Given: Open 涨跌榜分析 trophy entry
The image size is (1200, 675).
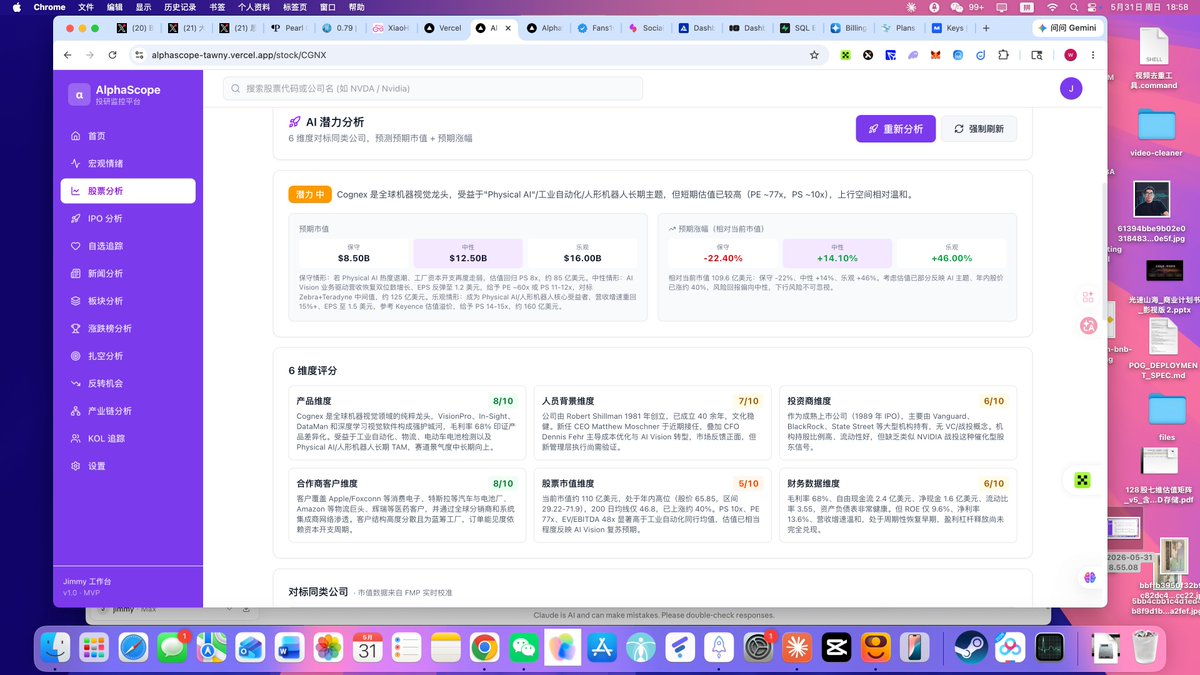Looking at the screenshot, I should 127,328.
